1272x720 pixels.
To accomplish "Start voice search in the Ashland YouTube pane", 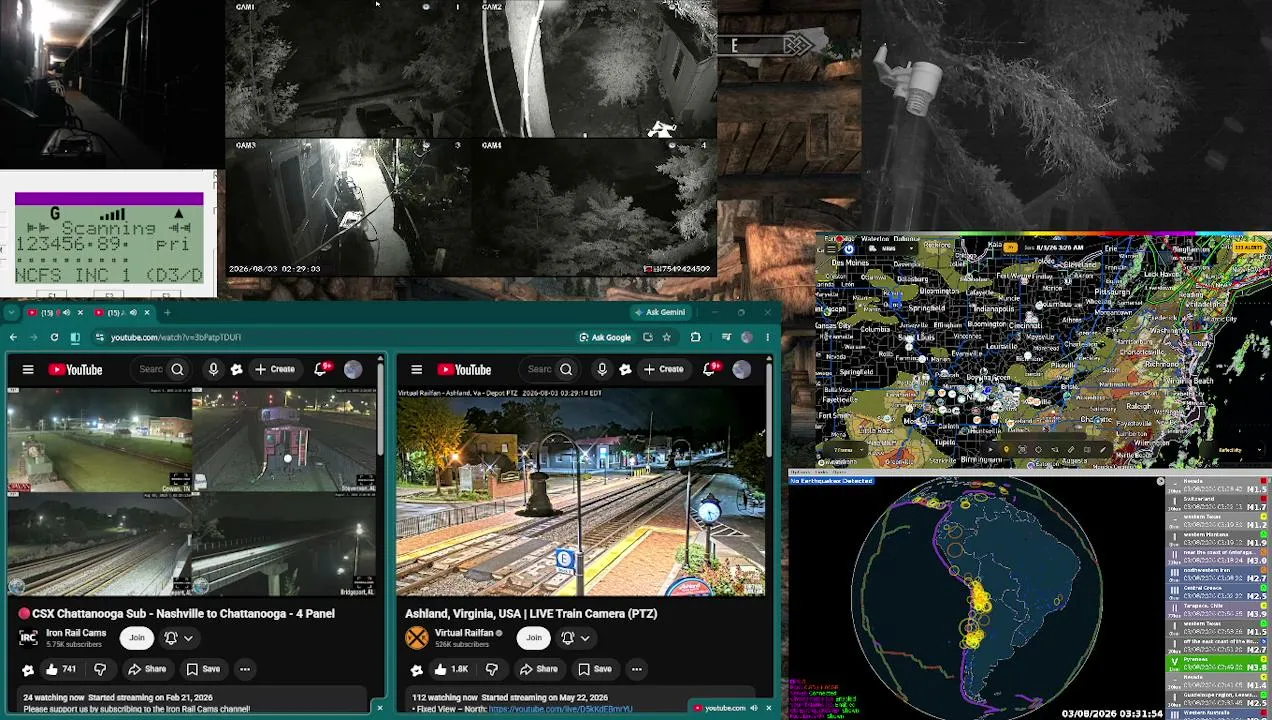I will tap(602, 370).
